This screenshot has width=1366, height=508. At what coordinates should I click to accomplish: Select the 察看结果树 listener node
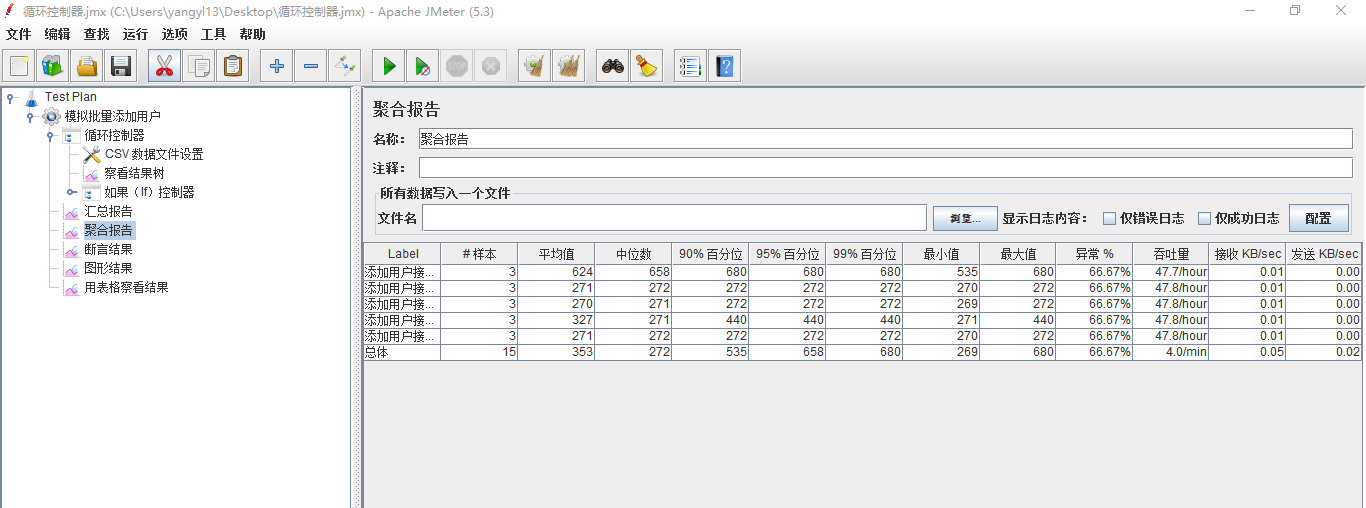(x=133, y=173)
